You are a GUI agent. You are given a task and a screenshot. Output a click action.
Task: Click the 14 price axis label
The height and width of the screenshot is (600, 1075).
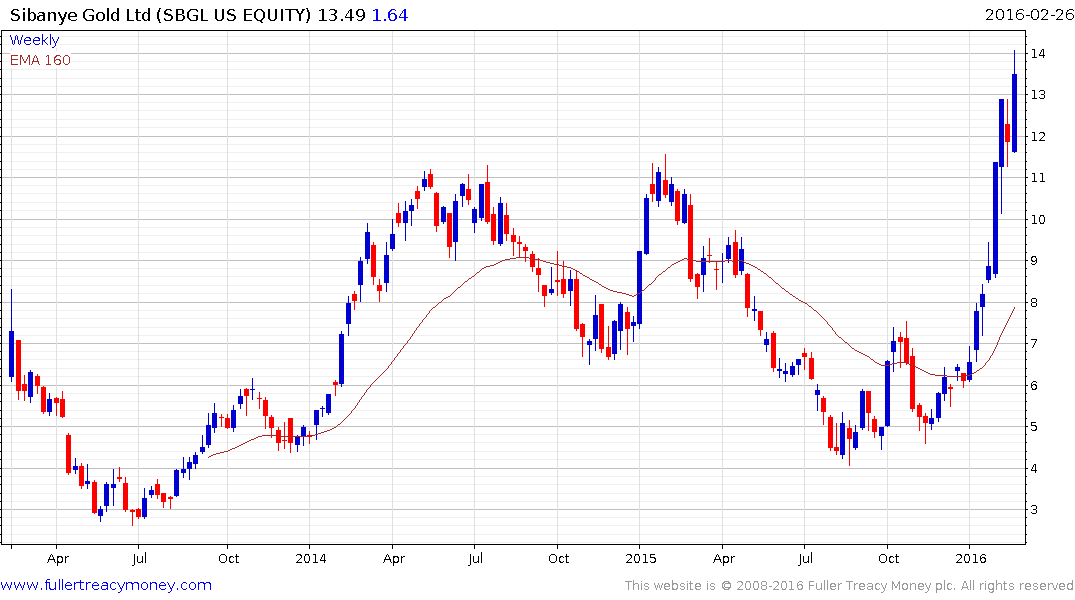click(1038, 53)
